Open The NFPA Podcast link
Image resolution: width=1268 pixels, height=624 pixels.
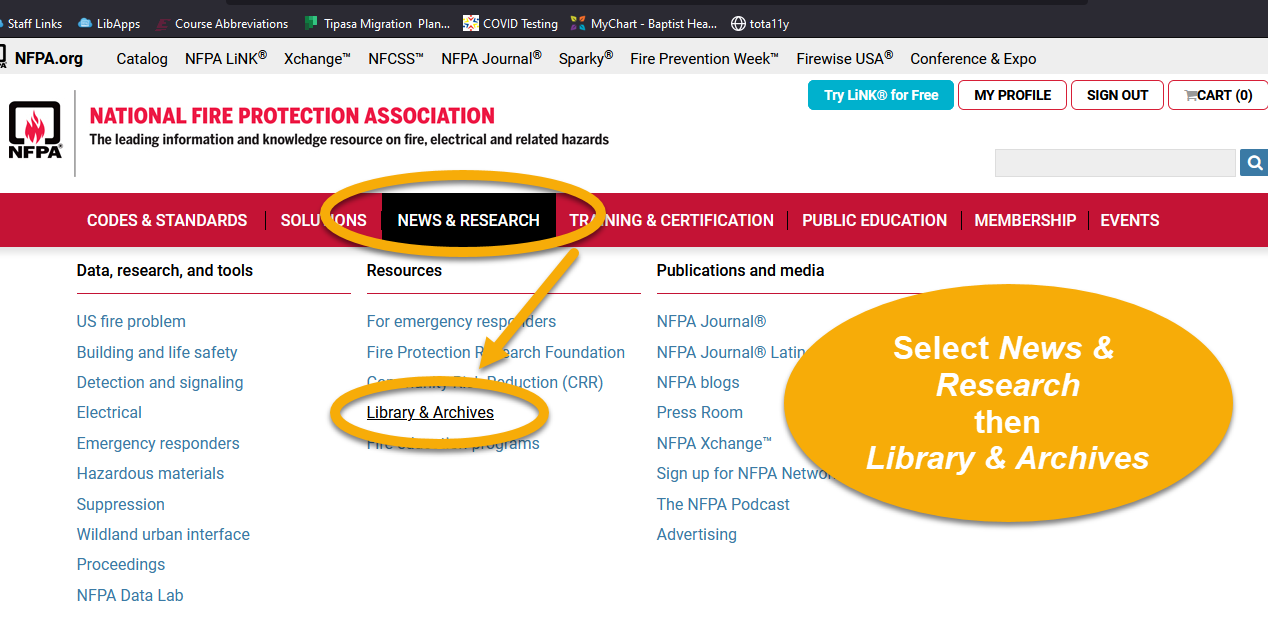(x=723, y=504)
